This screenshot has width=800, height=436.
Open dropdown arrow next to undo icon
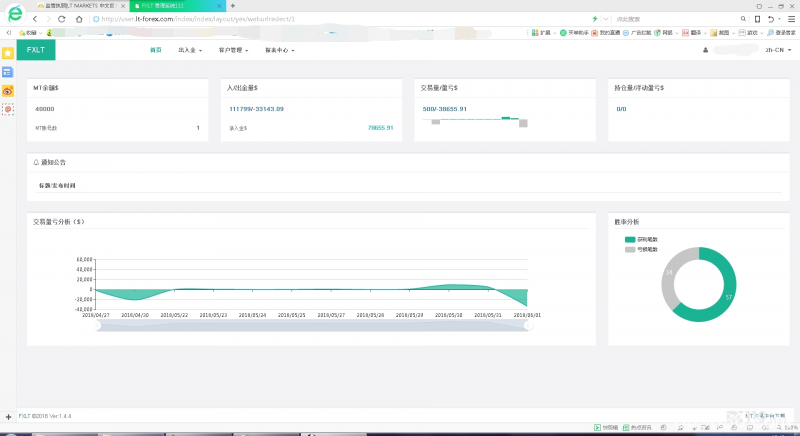pos(779,19)
